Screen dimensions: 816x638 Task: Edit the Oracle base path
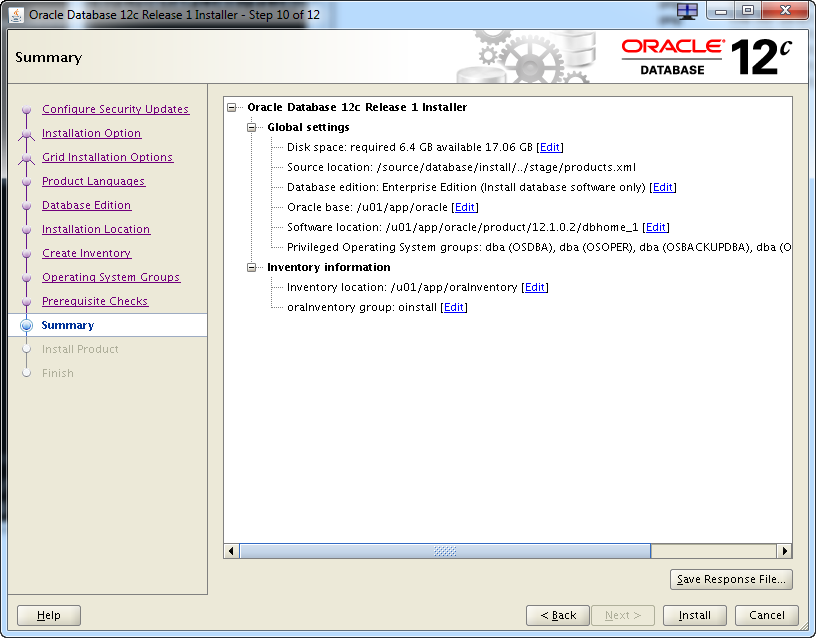pos(465,207)
